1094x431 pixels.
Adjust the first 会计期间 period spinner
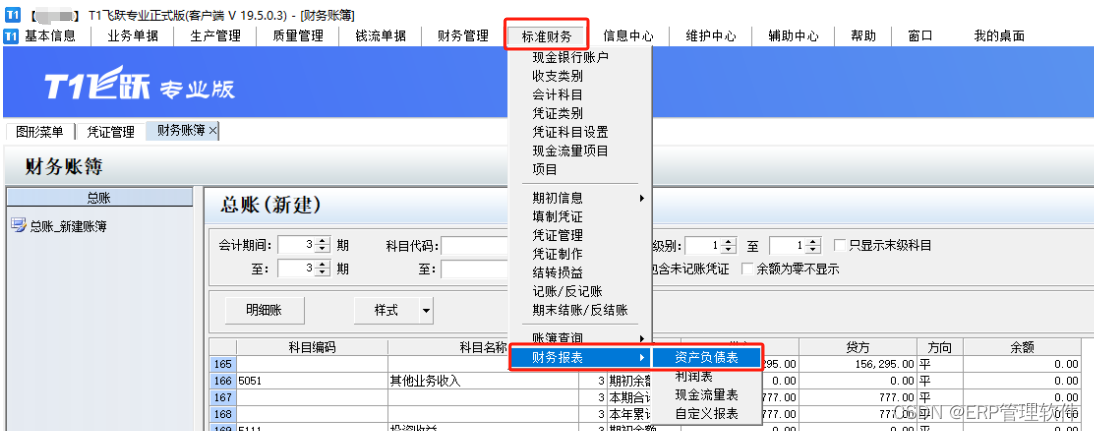pyautogui.click(x=322, y=245)
